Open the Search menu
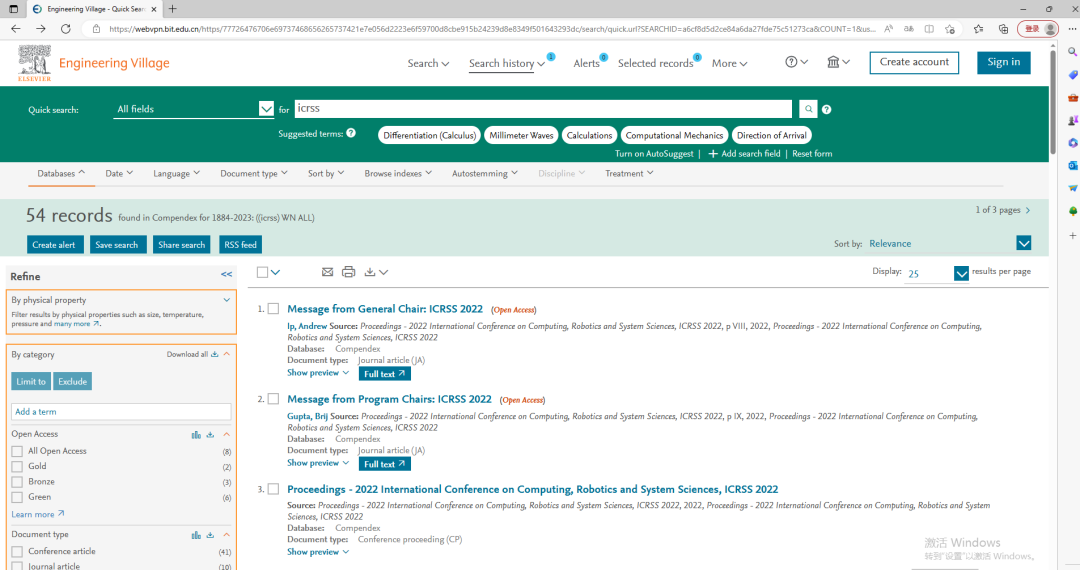1080x570 pixels. [428, 63]
